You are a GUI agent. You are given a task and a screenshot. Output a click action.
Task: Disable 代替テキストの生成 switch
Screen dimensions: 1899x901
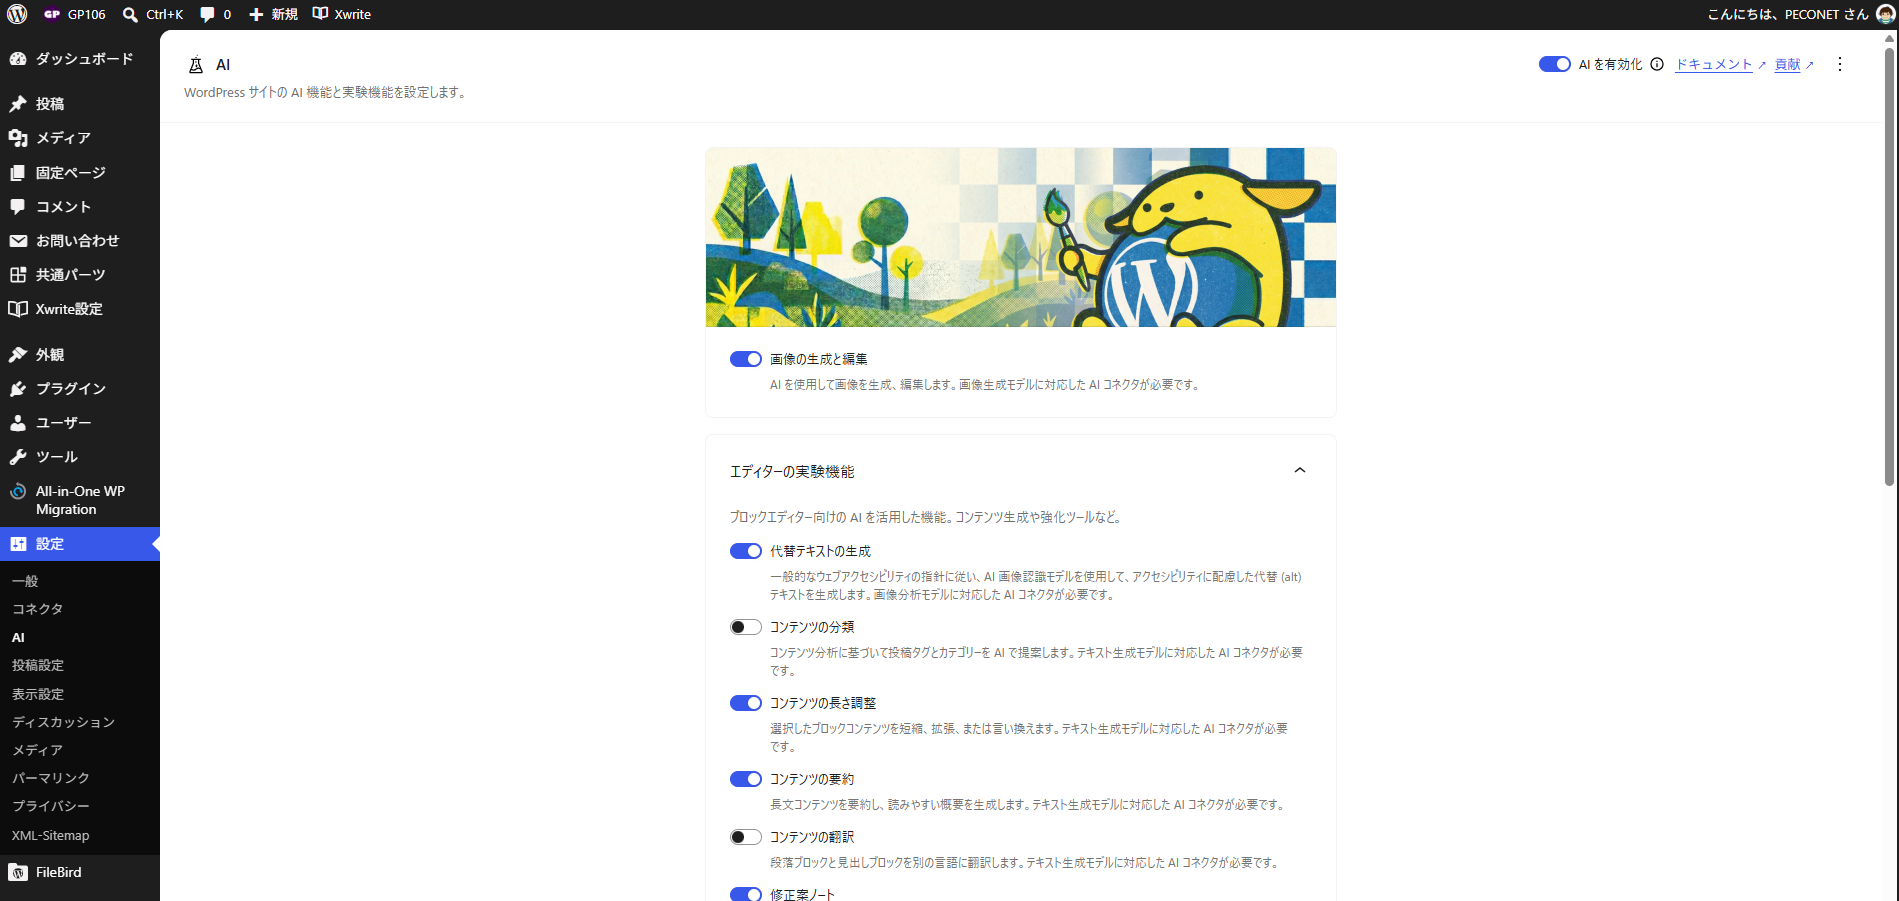[746, 551]
